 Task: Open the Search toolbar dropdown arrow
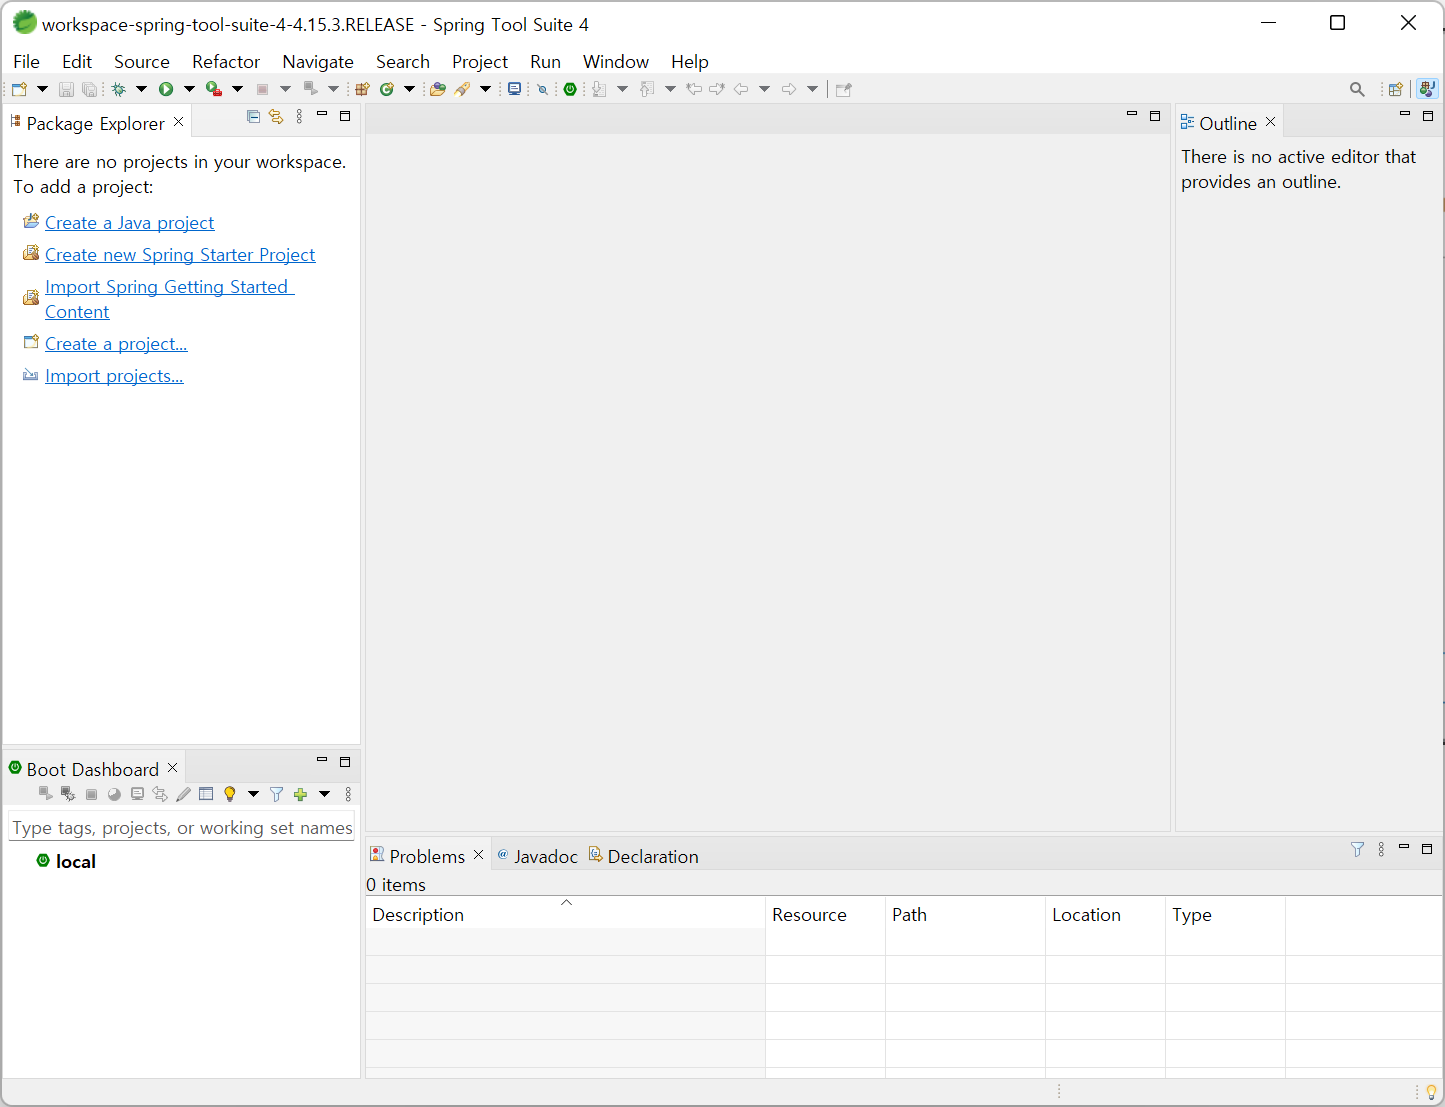coord(485,89)
